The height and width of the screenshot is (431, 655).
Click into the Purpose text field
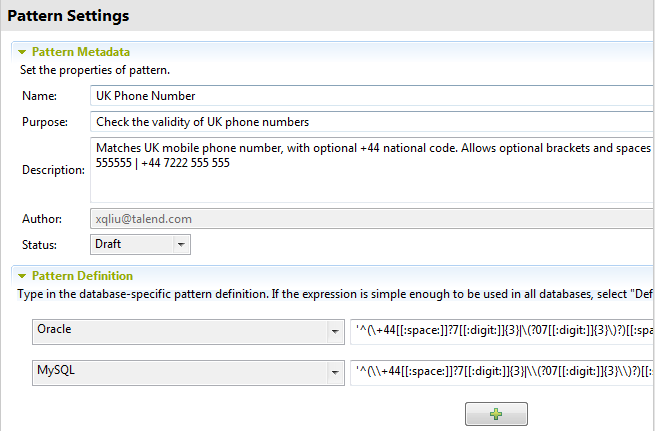coord(370,122)
